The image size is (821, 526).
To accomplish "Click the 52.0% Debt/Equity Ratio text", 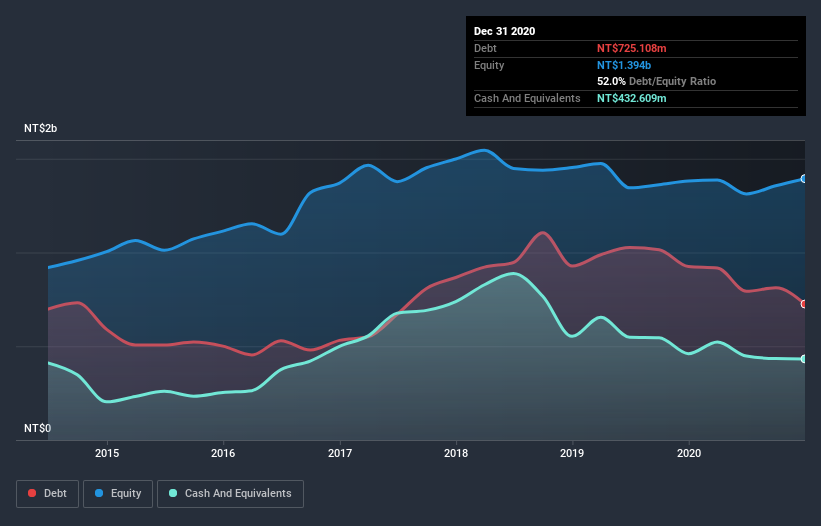I will click(657, 81).
